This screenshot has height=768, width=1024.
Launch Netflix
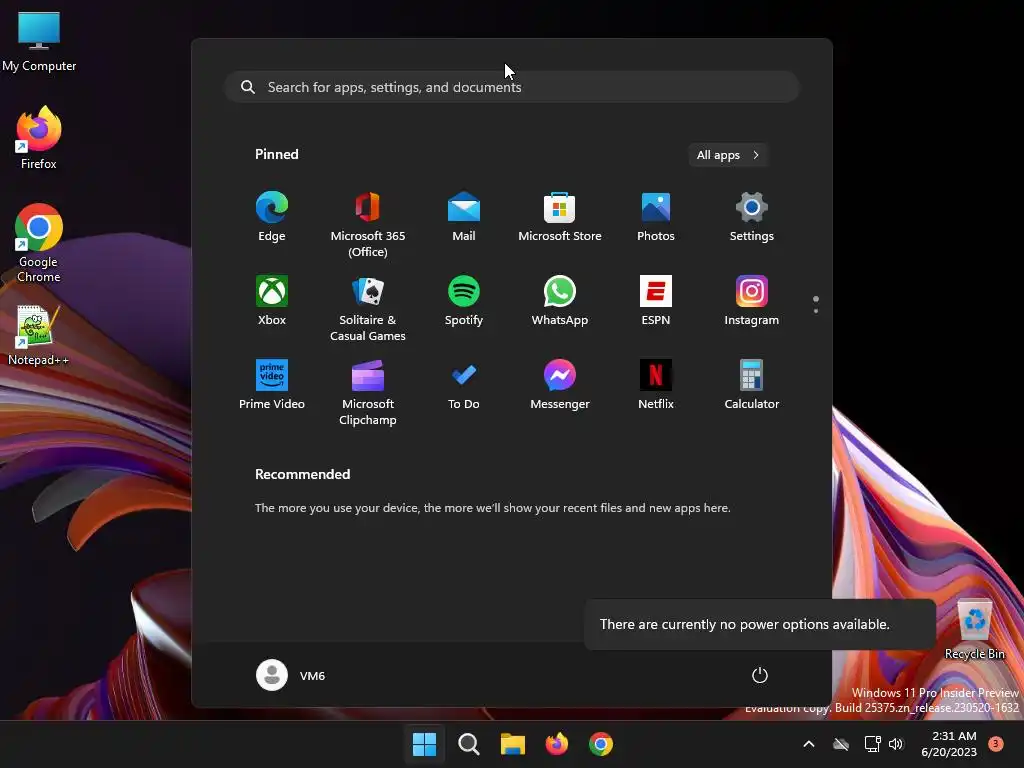656,385
